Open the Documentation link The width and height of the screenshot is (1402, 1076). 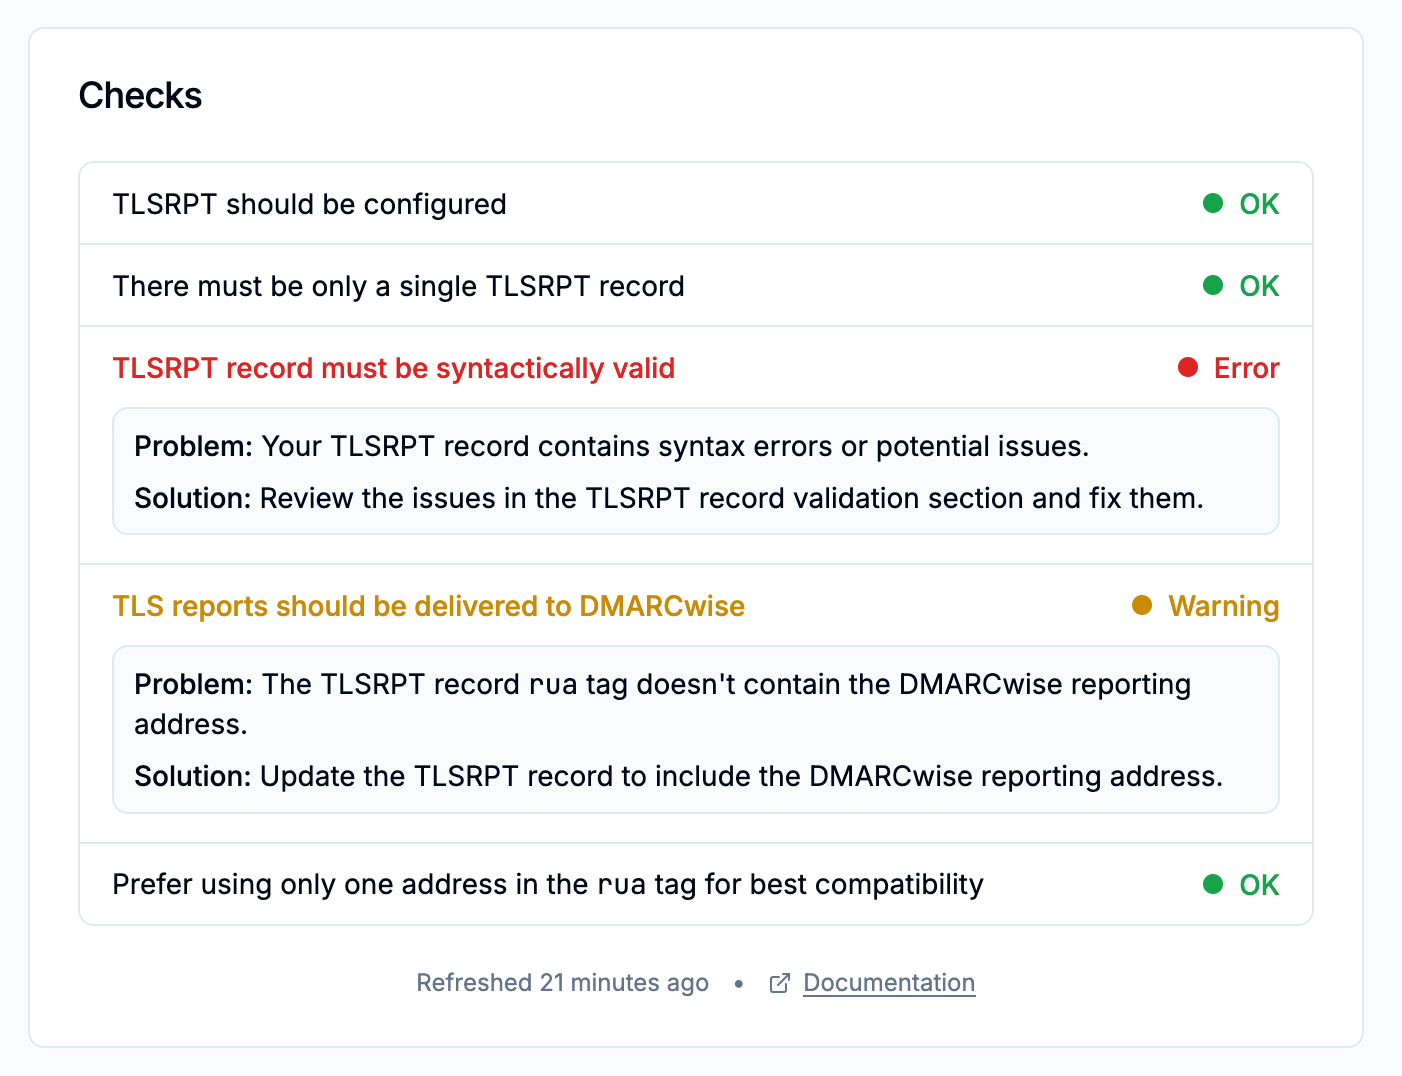pyautogui.click(x=888, y=983)
